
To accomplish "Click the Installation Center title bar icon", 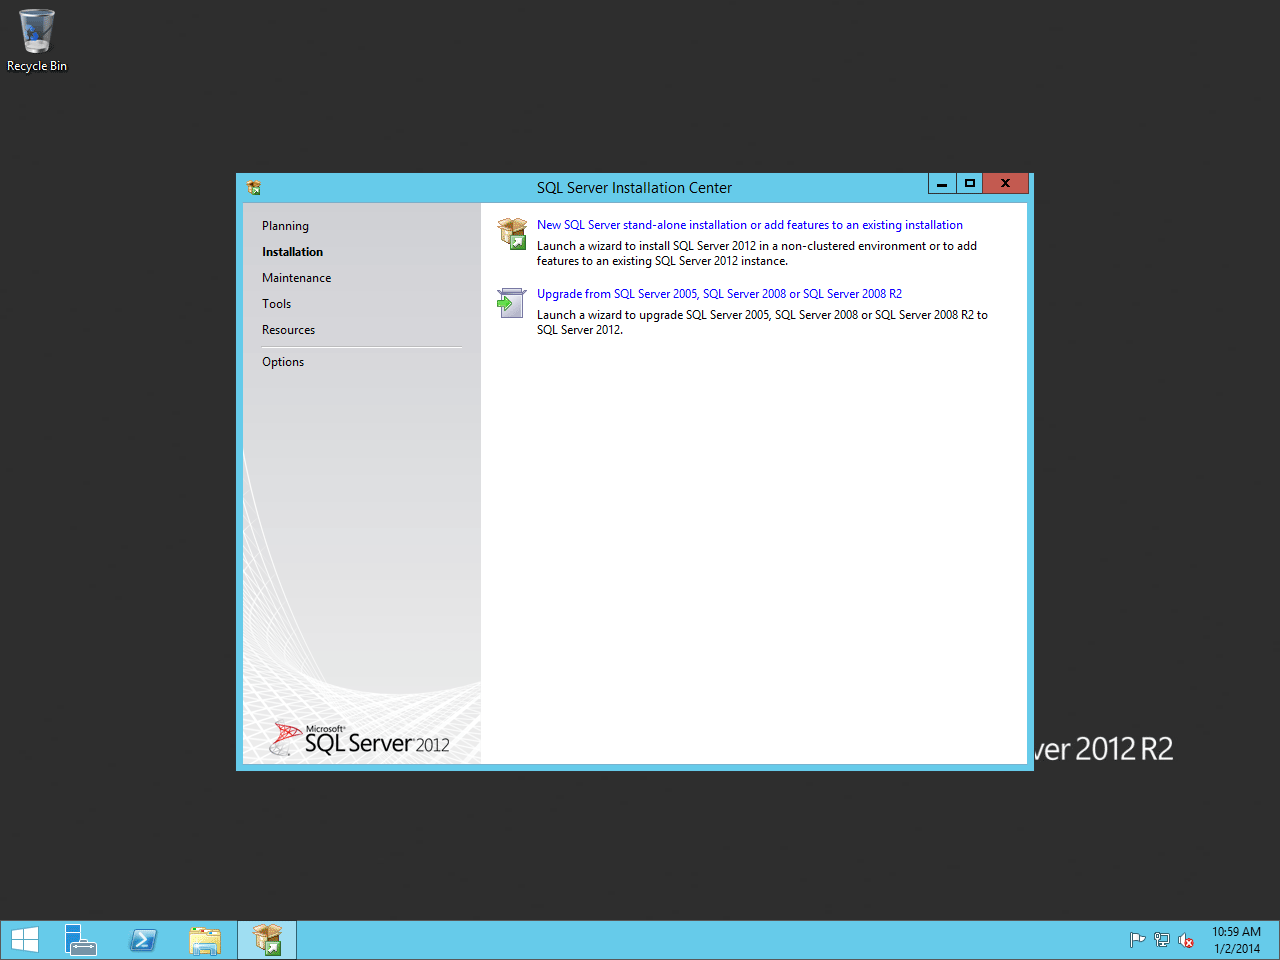I will pyautogui.click(x=254, y=187).
